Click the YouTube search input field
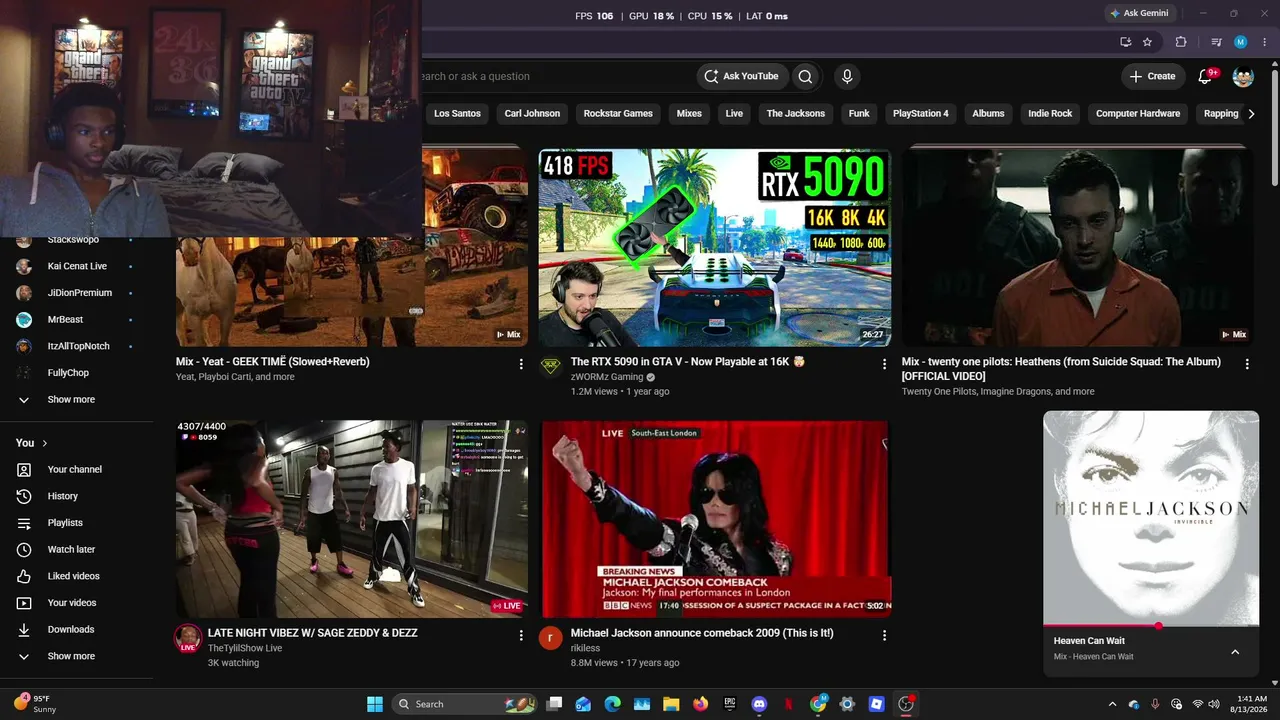The image size is (1280, 720). click(555, 76)
